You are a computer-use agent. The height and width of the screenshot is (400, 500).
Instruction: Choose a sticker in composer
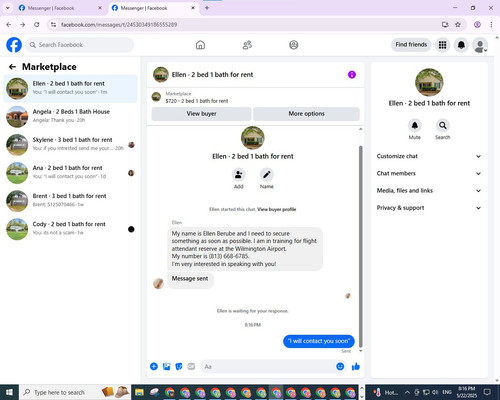[179, 367]
